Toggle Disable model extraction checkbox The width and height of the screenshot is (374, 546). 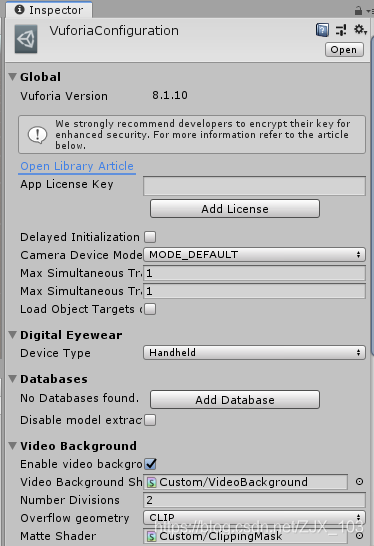150,420
